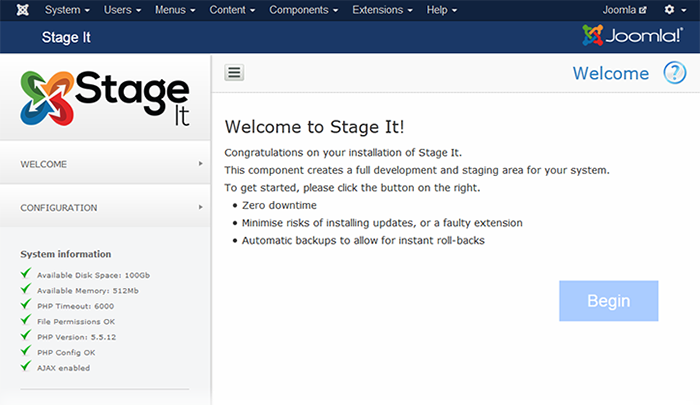Click green checkmark beside PHP Config OK

click(26, 351)
